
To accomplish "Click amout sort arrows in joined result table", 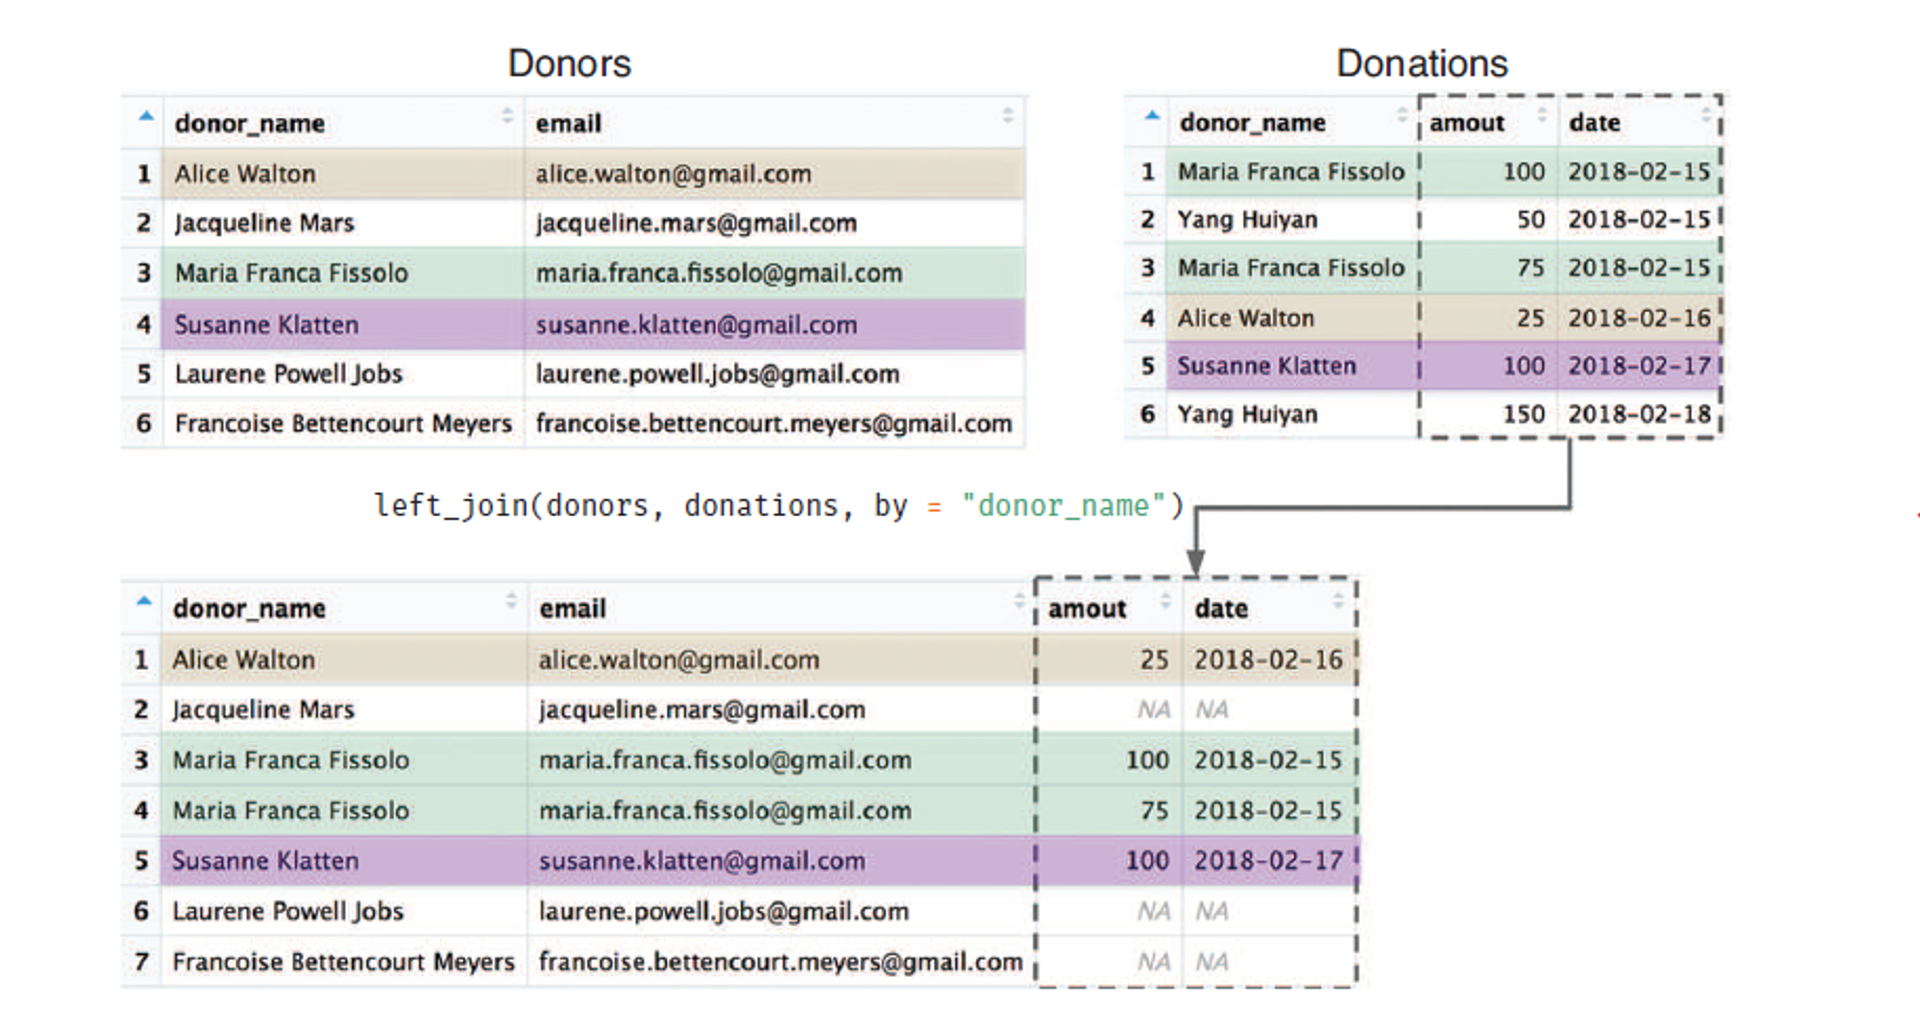I will point(1165,600).
